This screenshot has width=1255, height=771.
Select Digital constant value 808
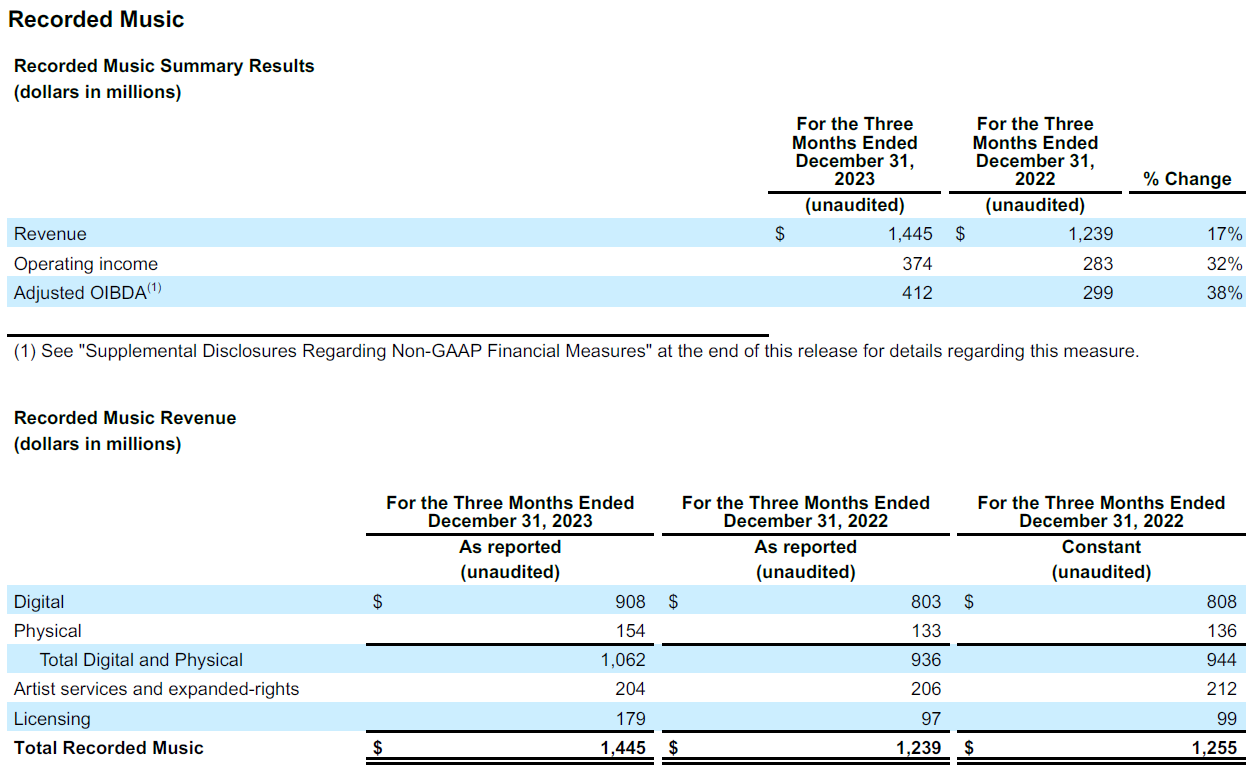[x=1221, y=602]
